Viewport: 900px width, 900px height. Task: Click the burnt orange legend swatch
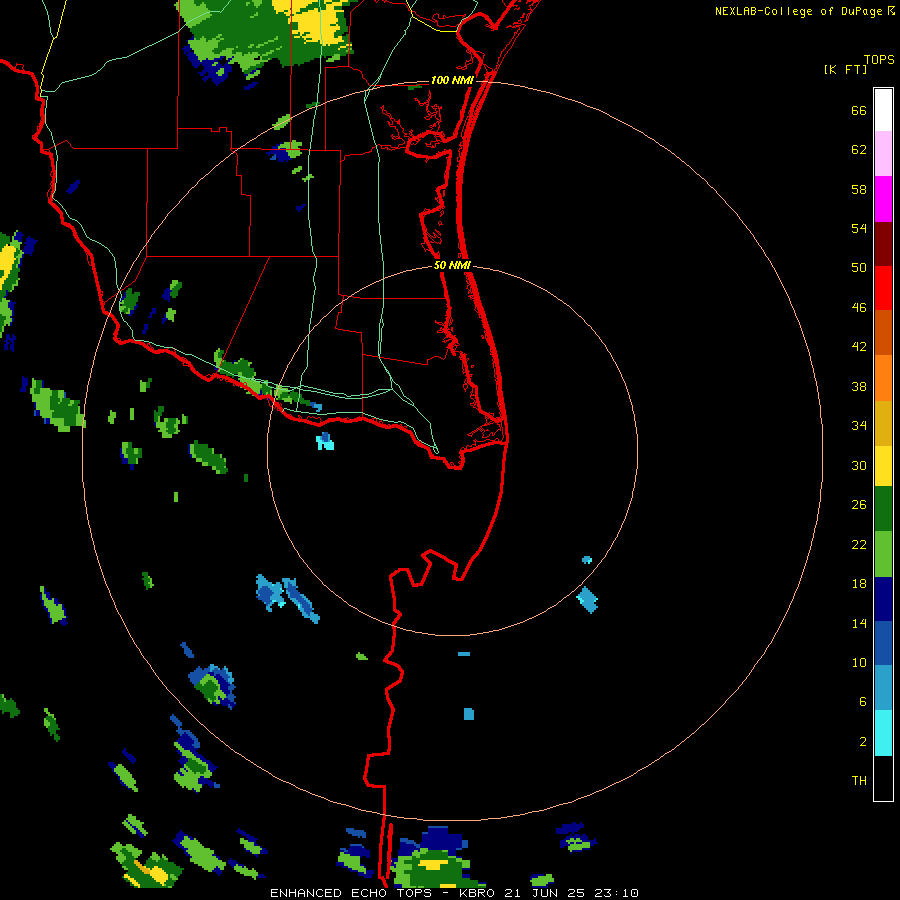[883, 333]
